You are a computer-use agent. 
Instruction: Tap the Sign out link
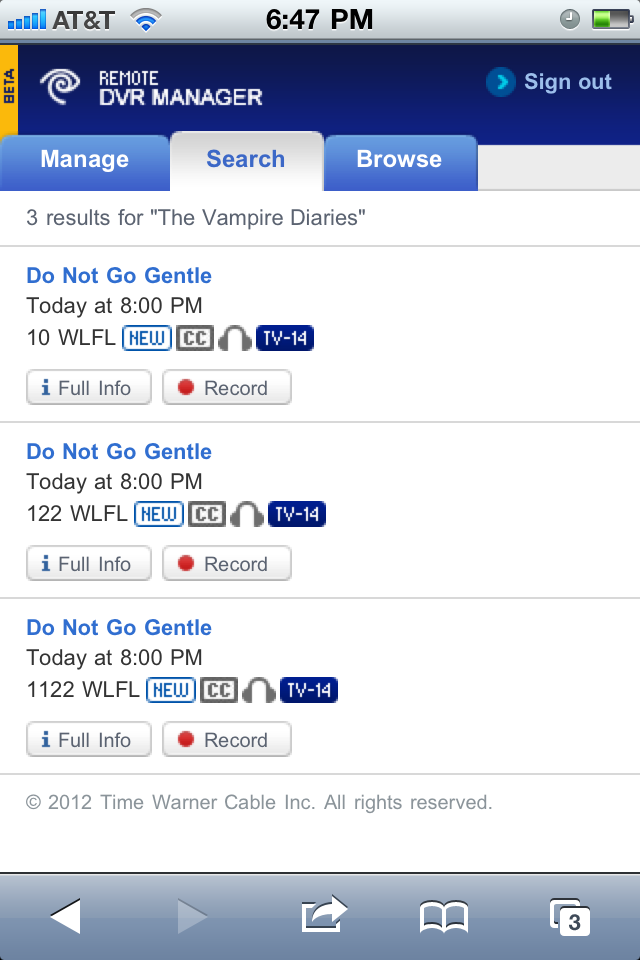pyautogui.click(x=567, y=82)
